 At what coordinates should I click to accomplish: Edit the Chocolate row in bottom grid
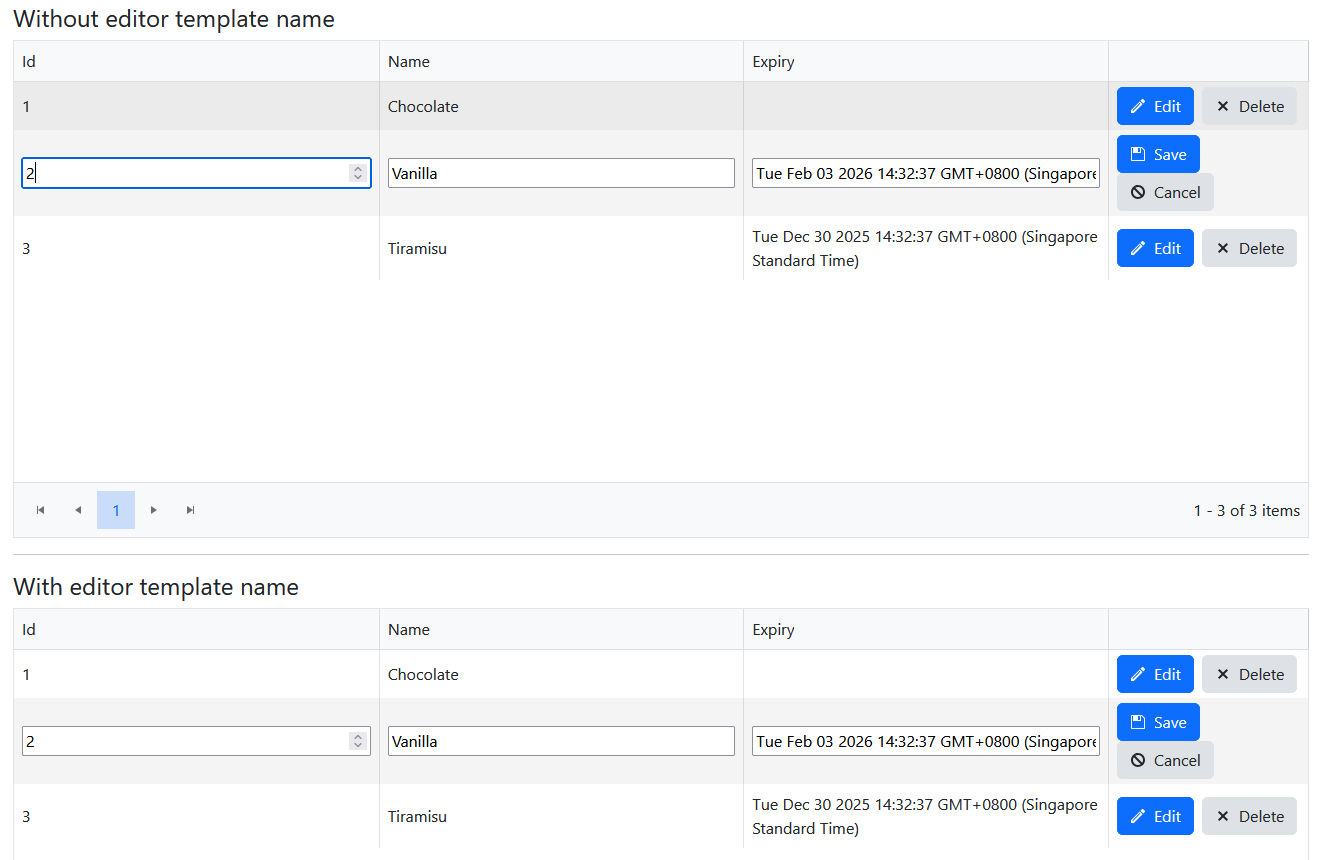pyautogui.click(x=1155, y=674)
